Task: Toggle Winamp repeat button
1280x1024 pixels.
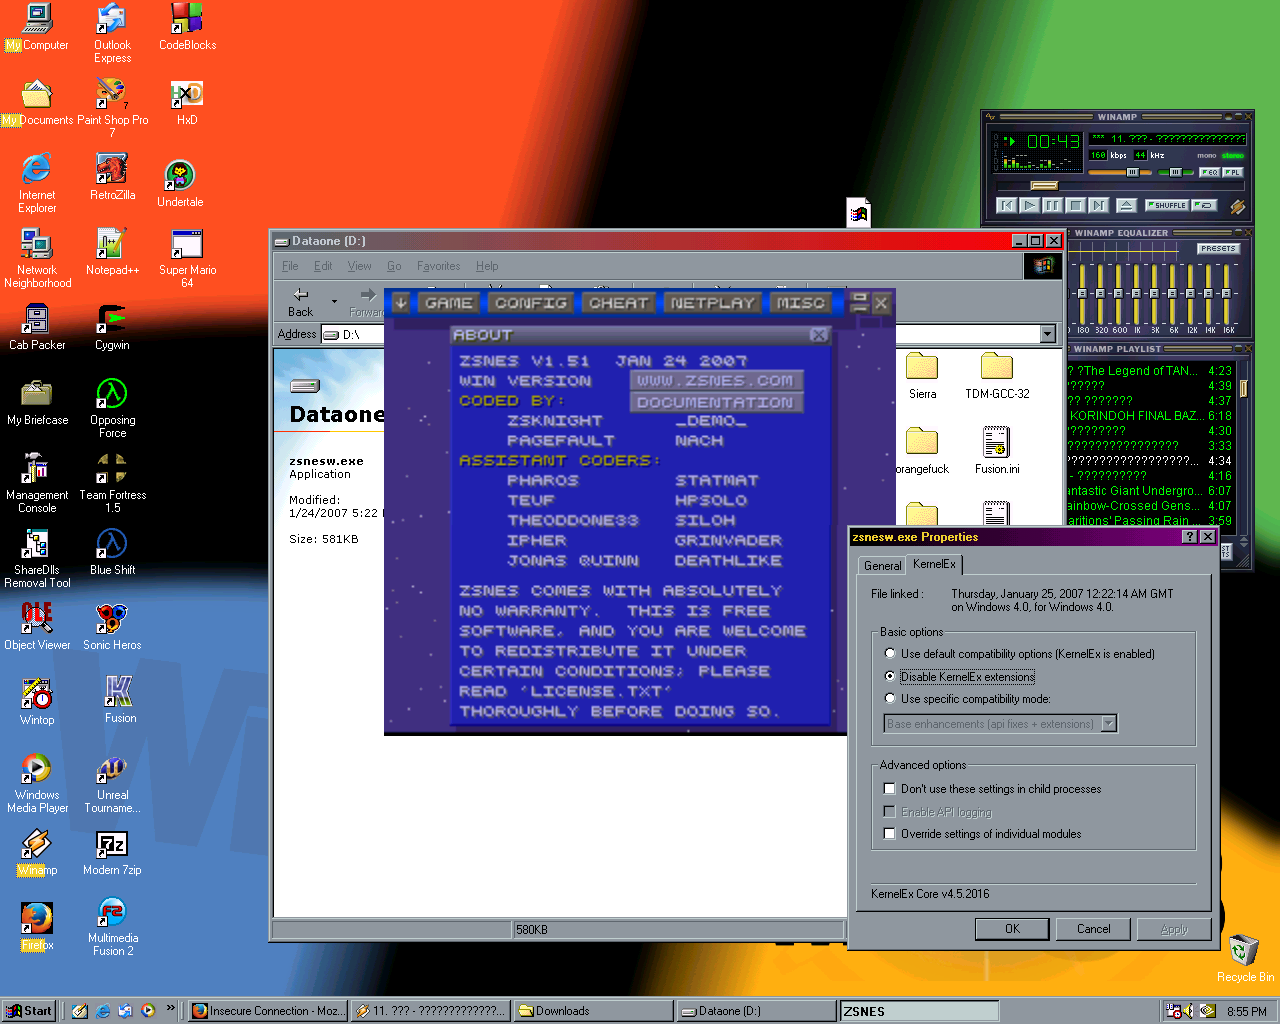Action: click(1204, 205)
